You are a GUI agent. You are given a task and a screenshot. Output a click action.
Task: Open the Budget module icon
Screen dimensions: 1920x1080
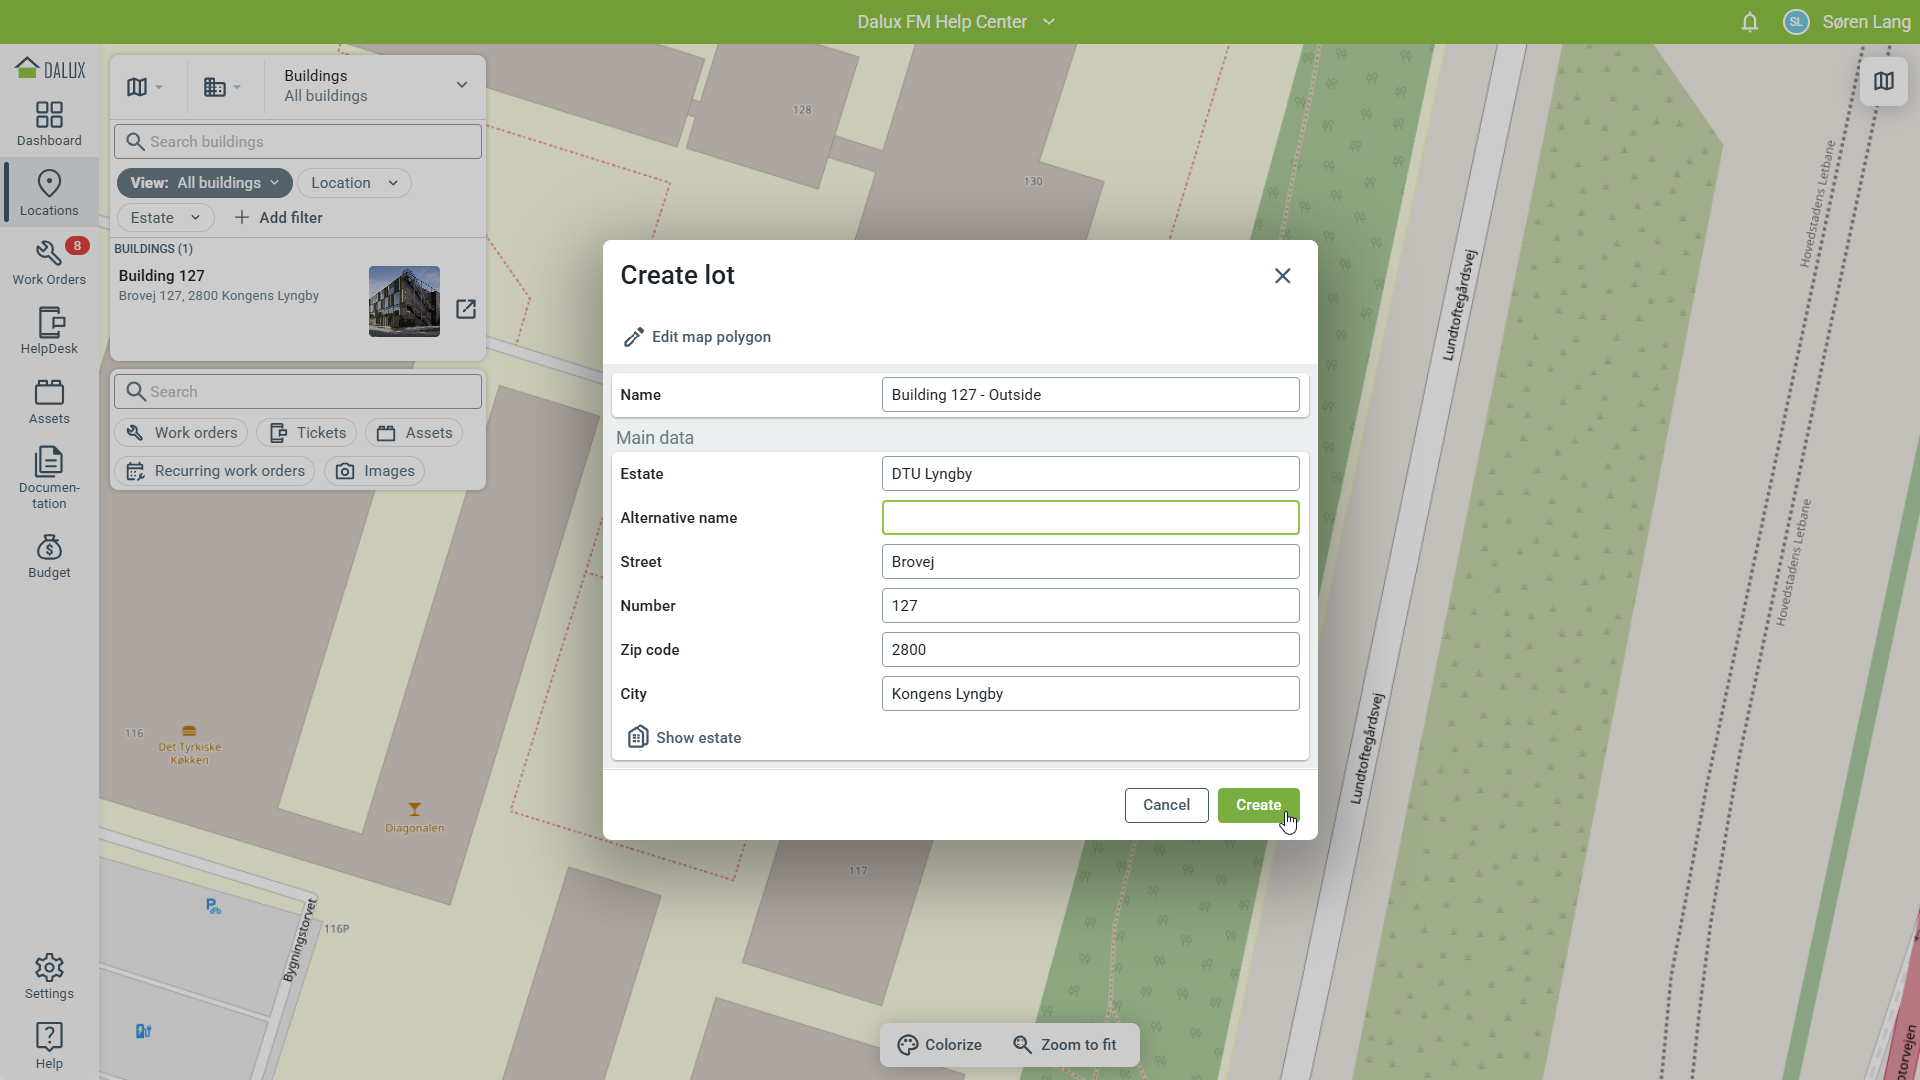click(x=49, y=556)
